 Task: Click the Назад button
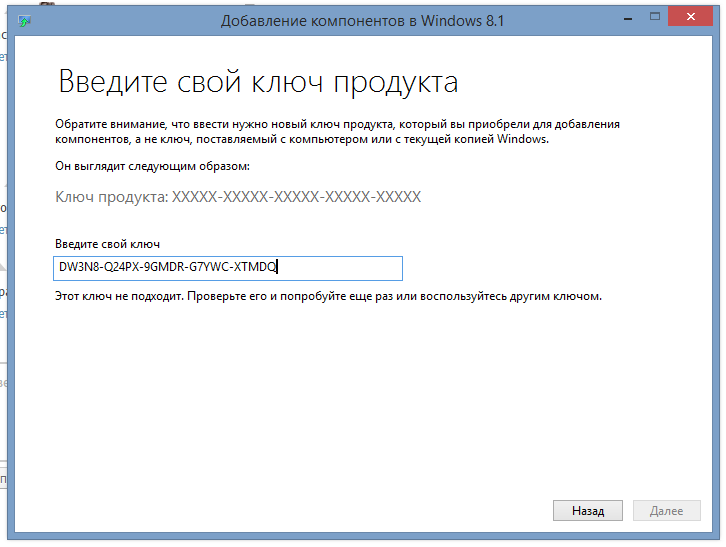[x=587, y=510]
